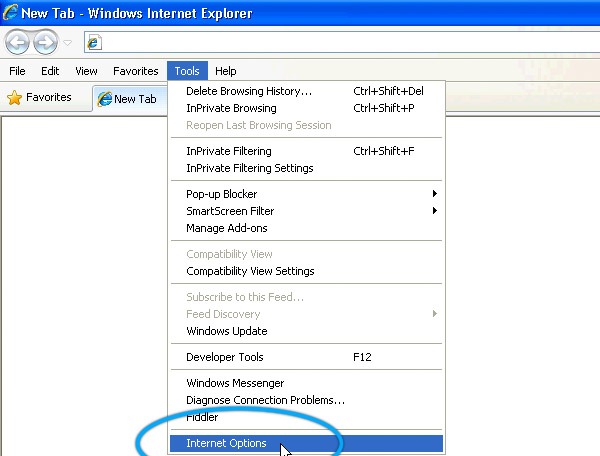Click the Forward navigation arrow button
The height and width of the screenshot is (456, 600).
[46, 42]
